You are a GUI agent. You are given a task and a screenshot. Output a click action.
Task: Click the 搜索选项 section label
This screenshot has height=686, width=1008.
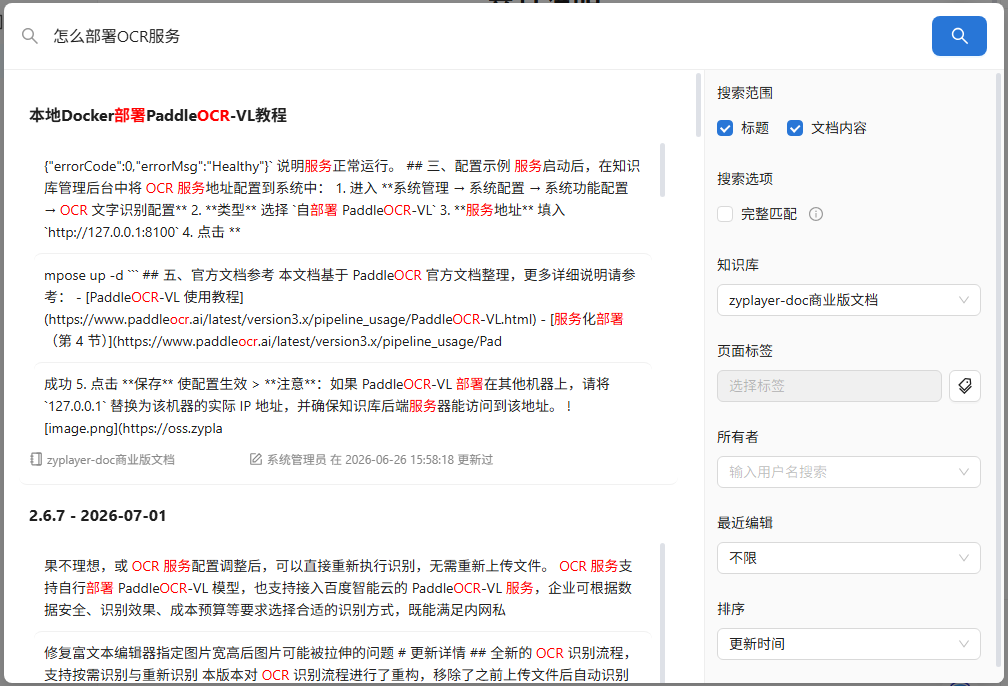click(x=745, y=179)
